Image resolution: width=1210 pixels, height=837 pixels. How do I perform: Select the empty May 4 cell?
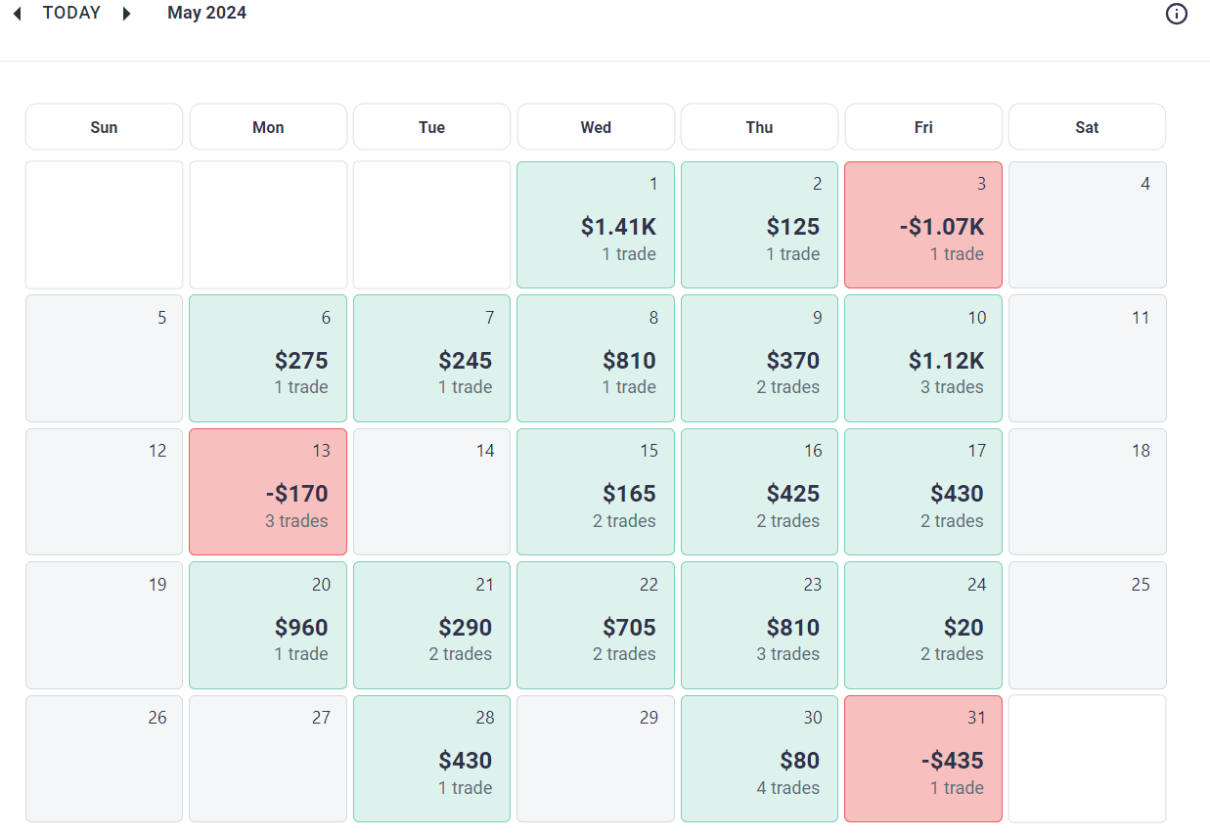click(x=1087, y=225)
